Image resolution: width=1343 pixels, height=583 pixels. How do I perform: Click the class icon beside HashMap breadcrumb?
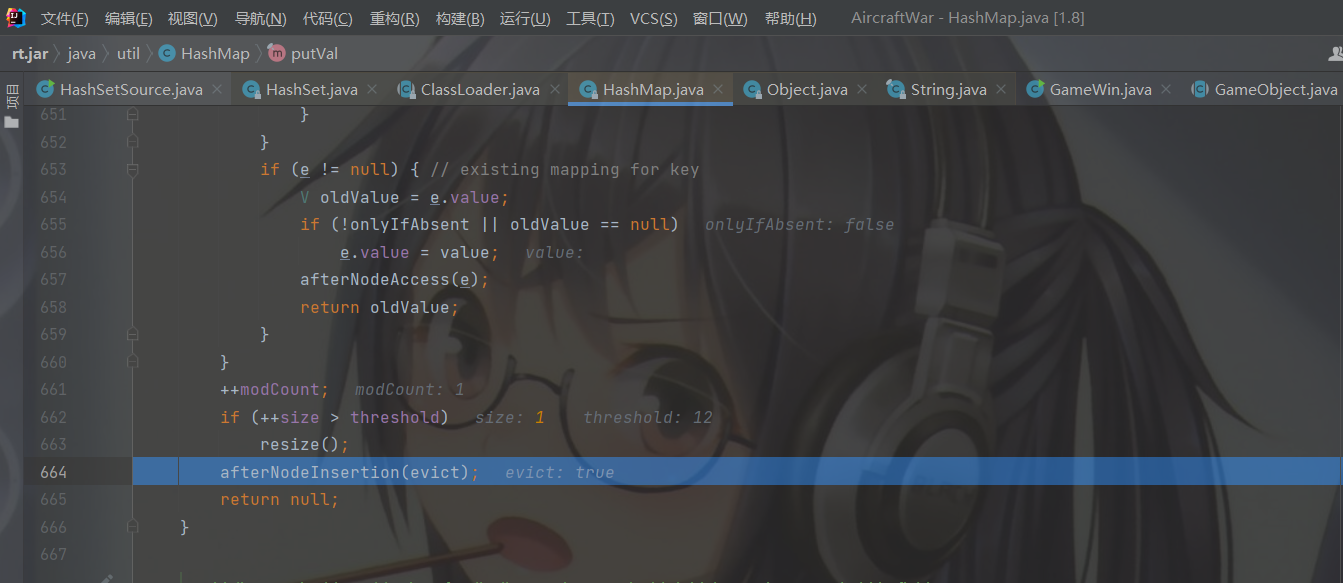[167, 54]
